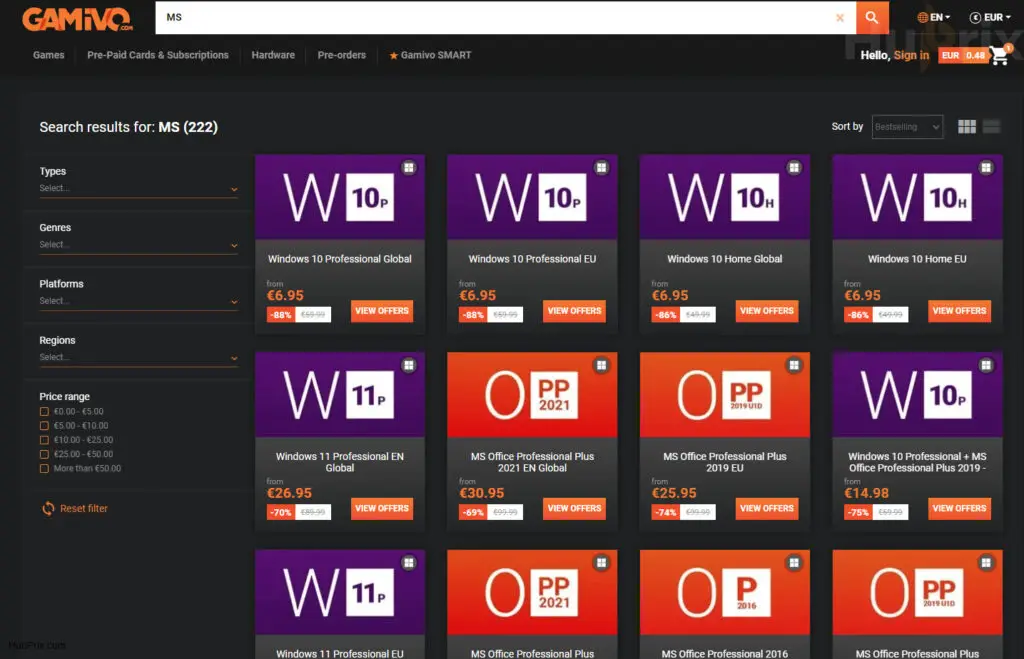The width and height of the screenshot is (1024, 659).
Task: Check the €5.00 - €10.00 price range
Action: (44, 426)
